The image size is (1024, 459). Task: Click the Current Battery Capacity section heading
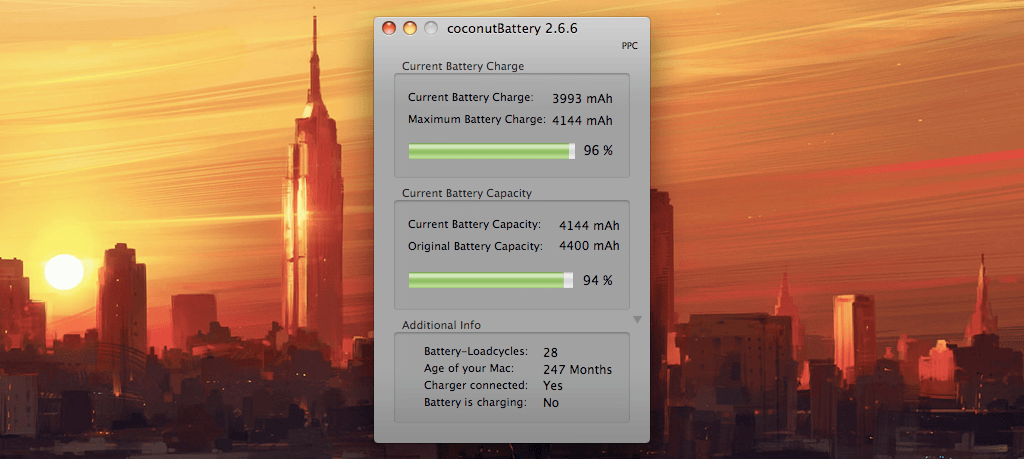(x=467, y=193)
